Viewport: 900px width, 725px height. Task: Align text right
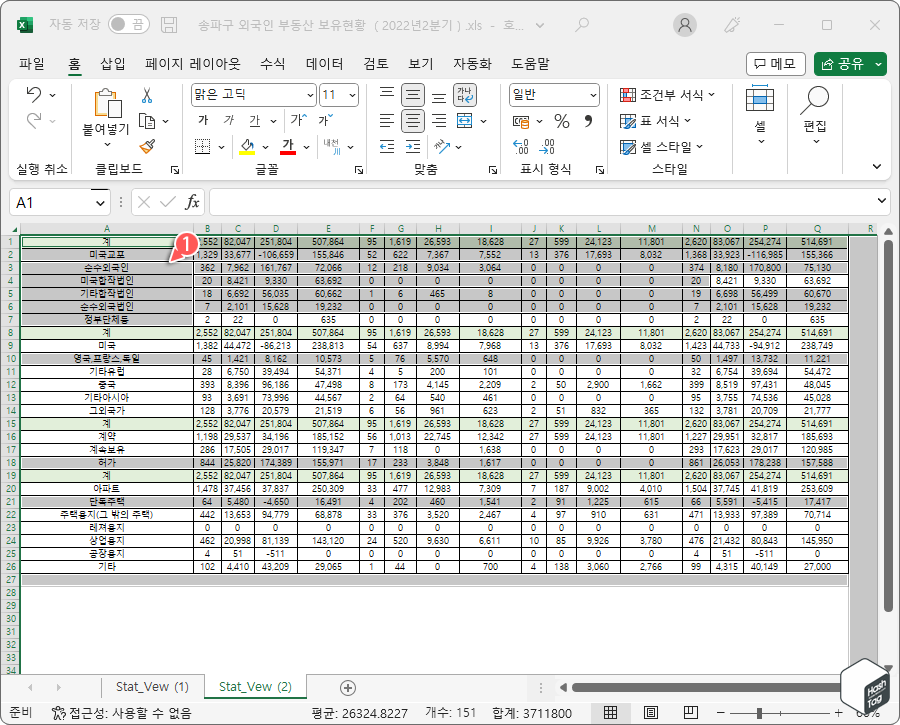point(439,121)
